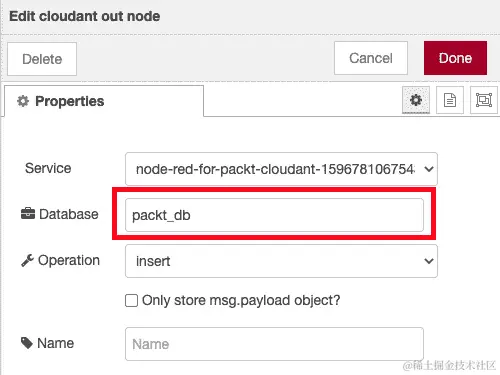Click the 'Only store msg.payload object?' label

click(241, 300)
